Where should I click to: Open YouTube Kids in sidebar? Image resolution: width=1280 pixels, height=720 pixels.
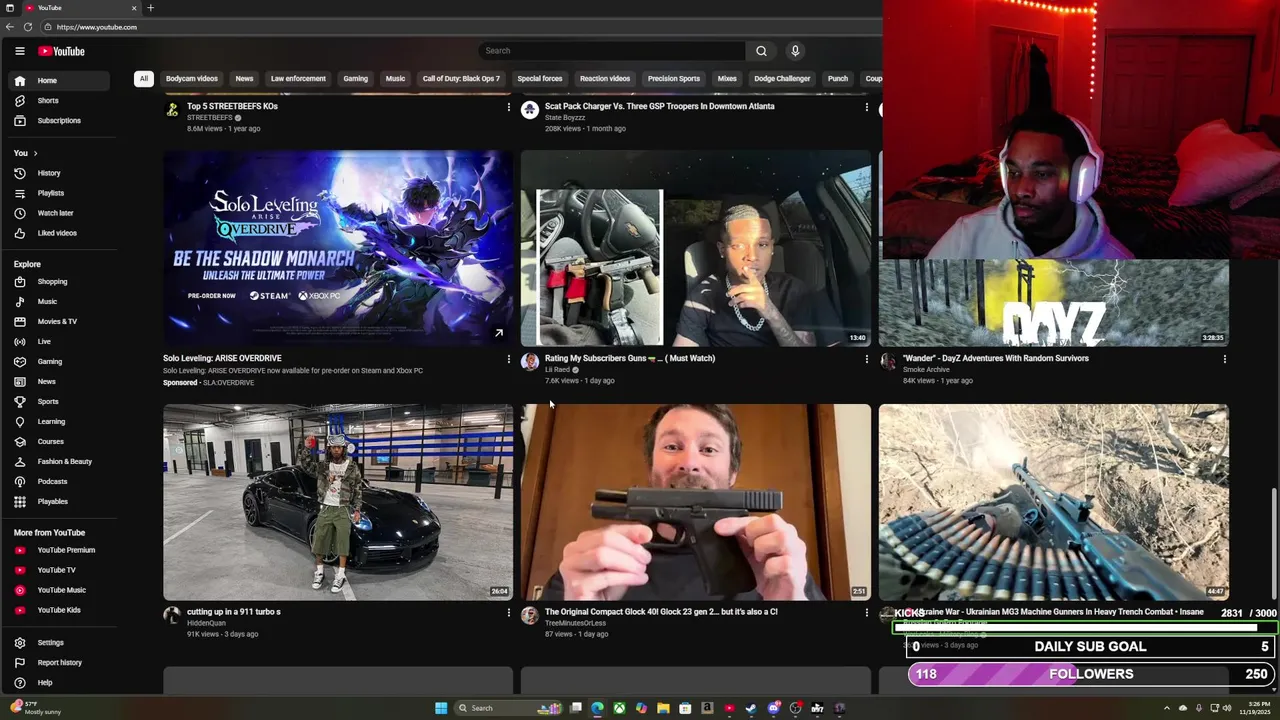[x=59, y=610]
